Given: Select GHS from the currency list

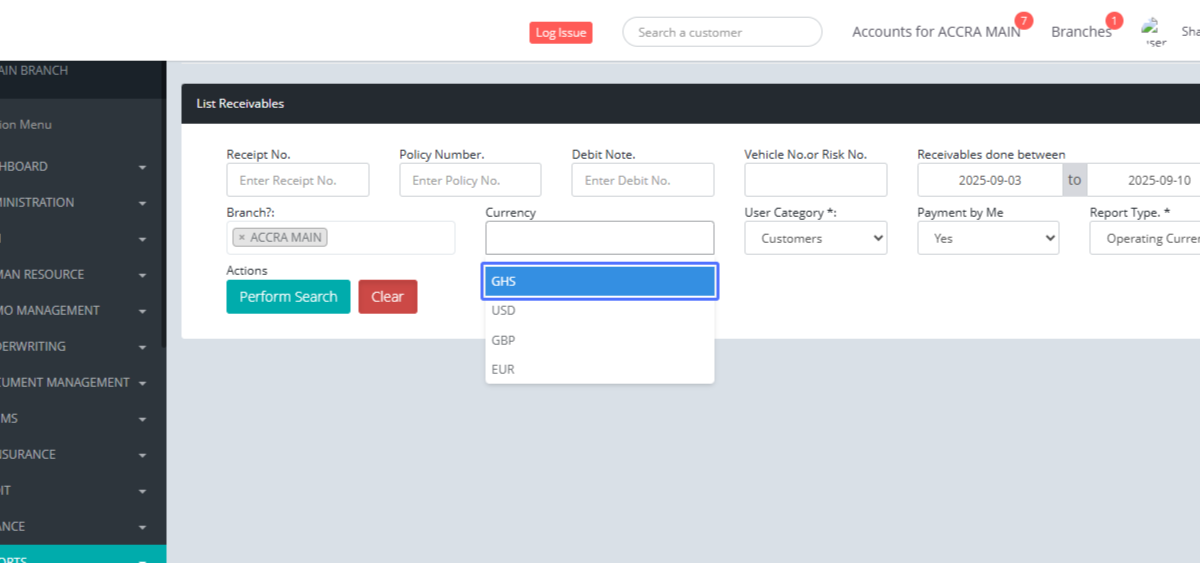Looking at the screenshot, I should click(x=599, y=282).
